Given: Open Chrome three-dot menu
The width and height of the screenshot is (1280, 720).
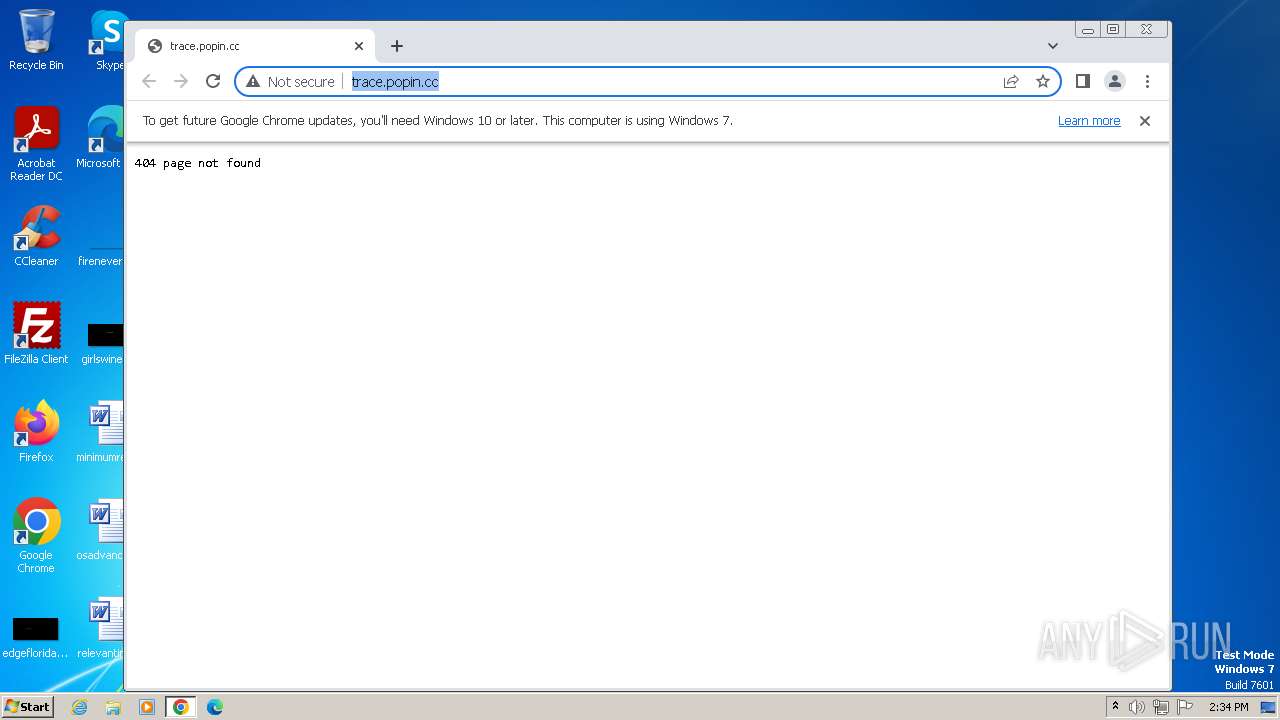Looking at the screenshot, I should (x=1147, y=81).
